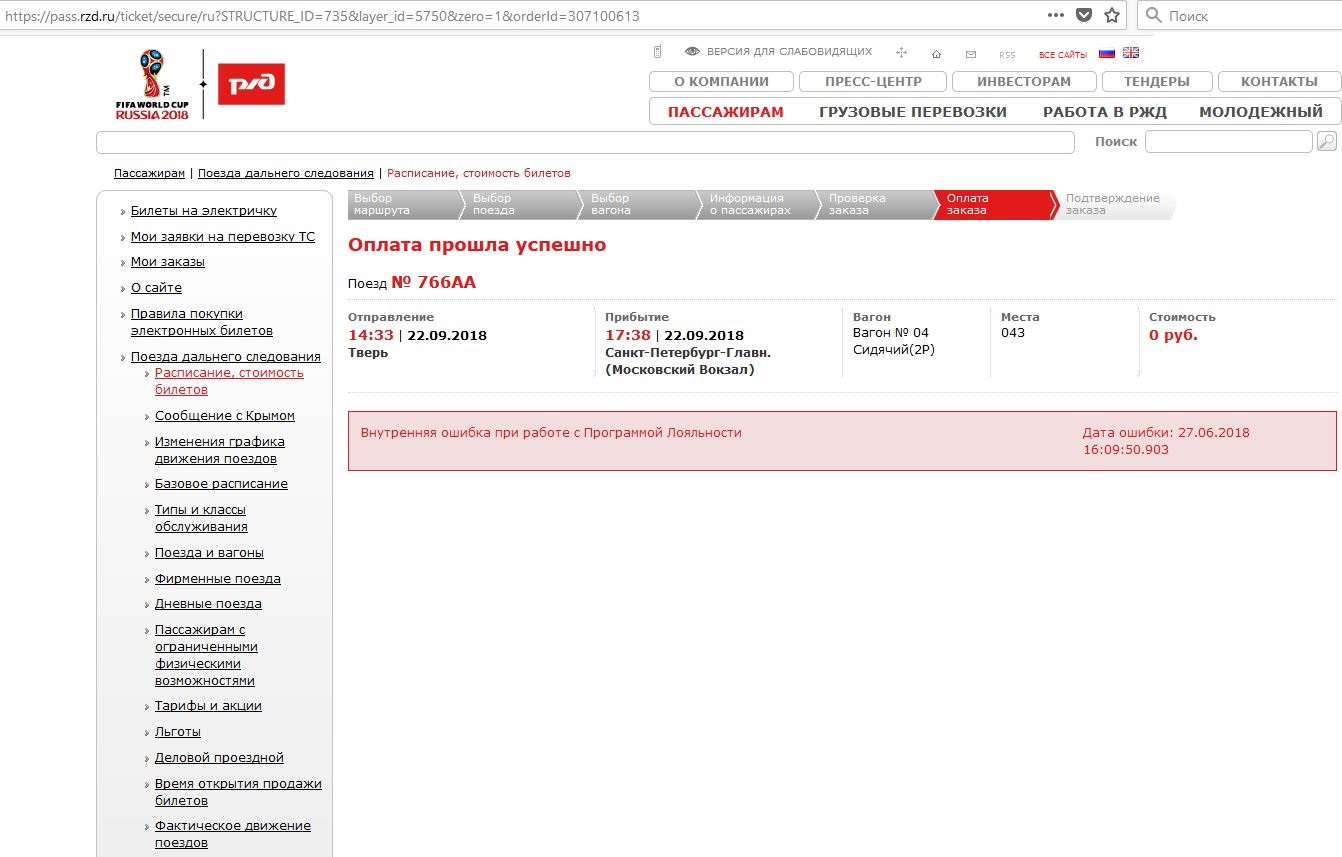Switch to English via UK flag
The width and height of the screenshot is (1342, 857).
(1131, 53)
